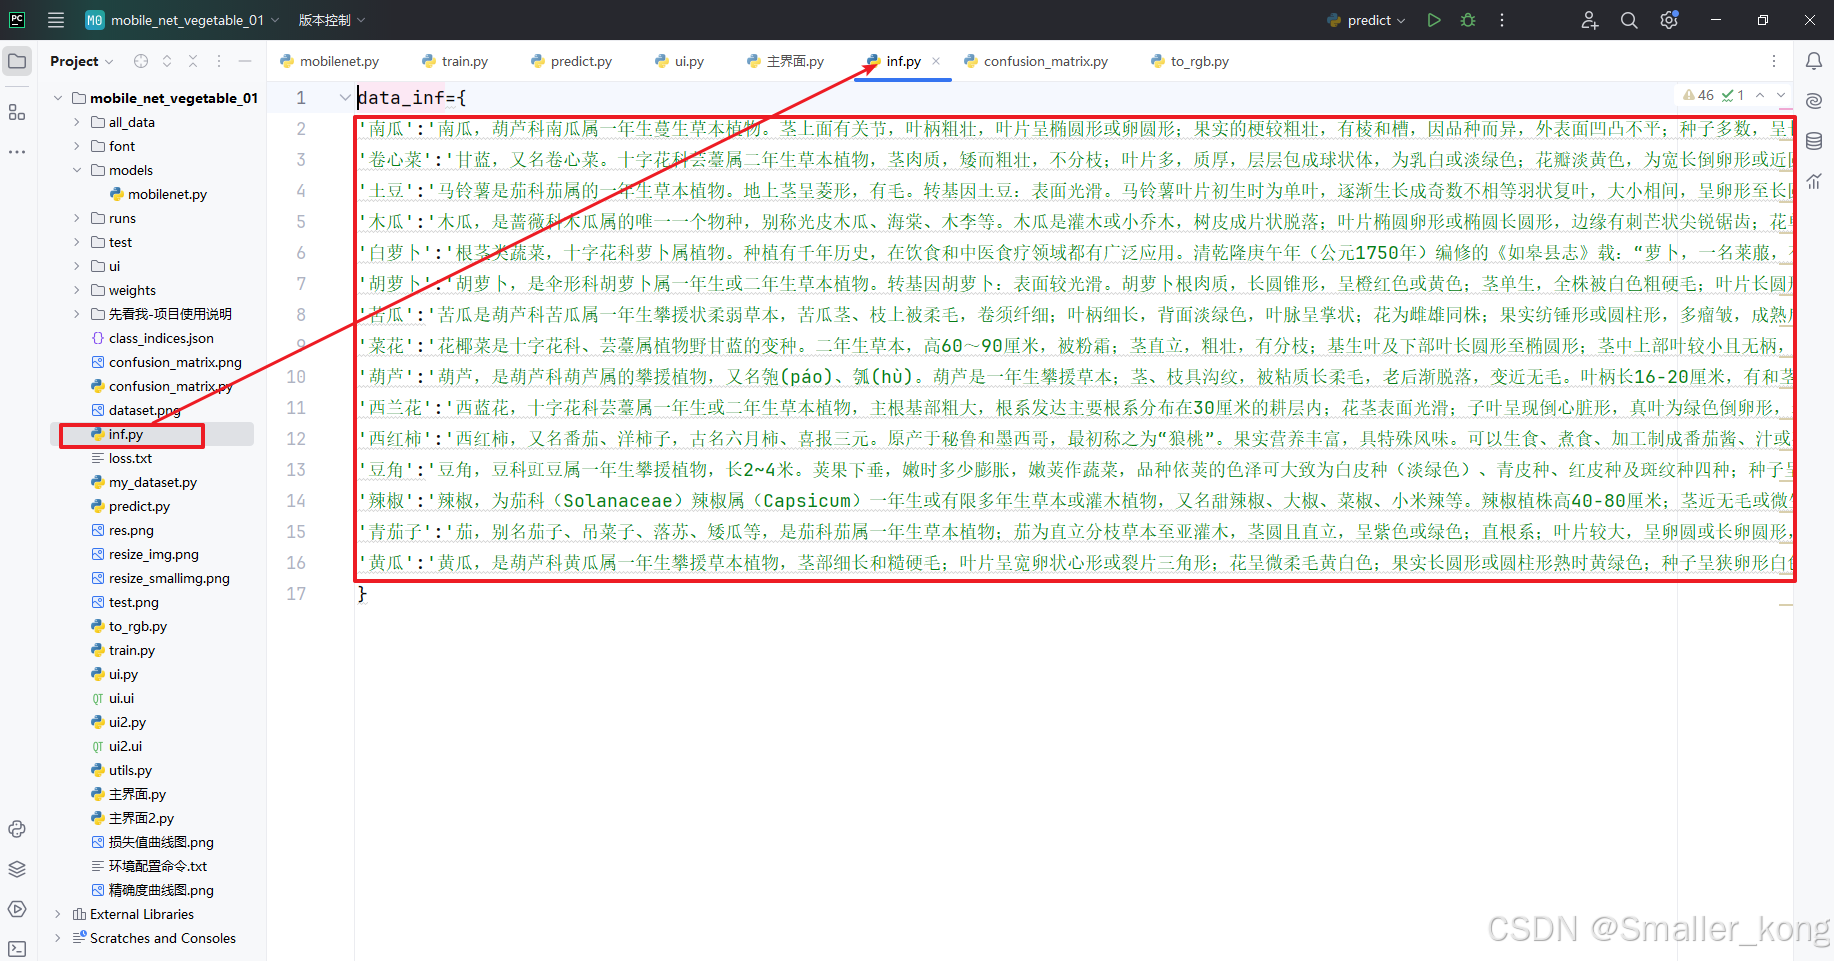Open the Python Packages layers icon

pyautogui.click(x=17, y=869)
